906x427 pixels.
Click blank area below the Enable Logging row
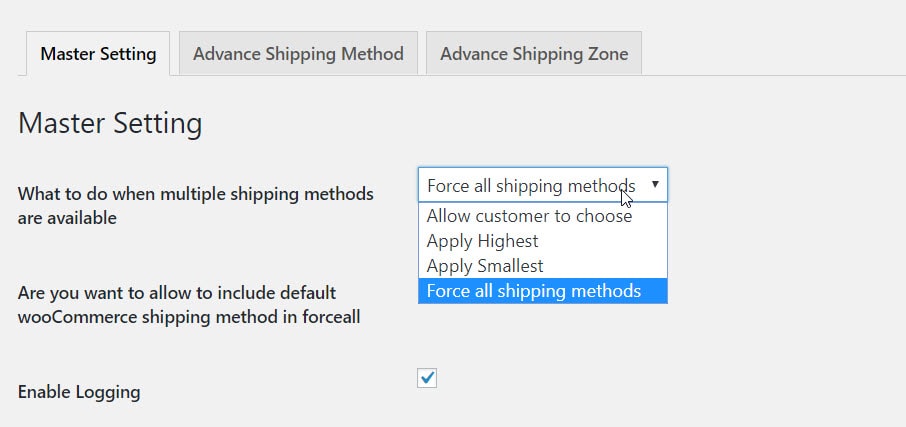coord(450,415)
